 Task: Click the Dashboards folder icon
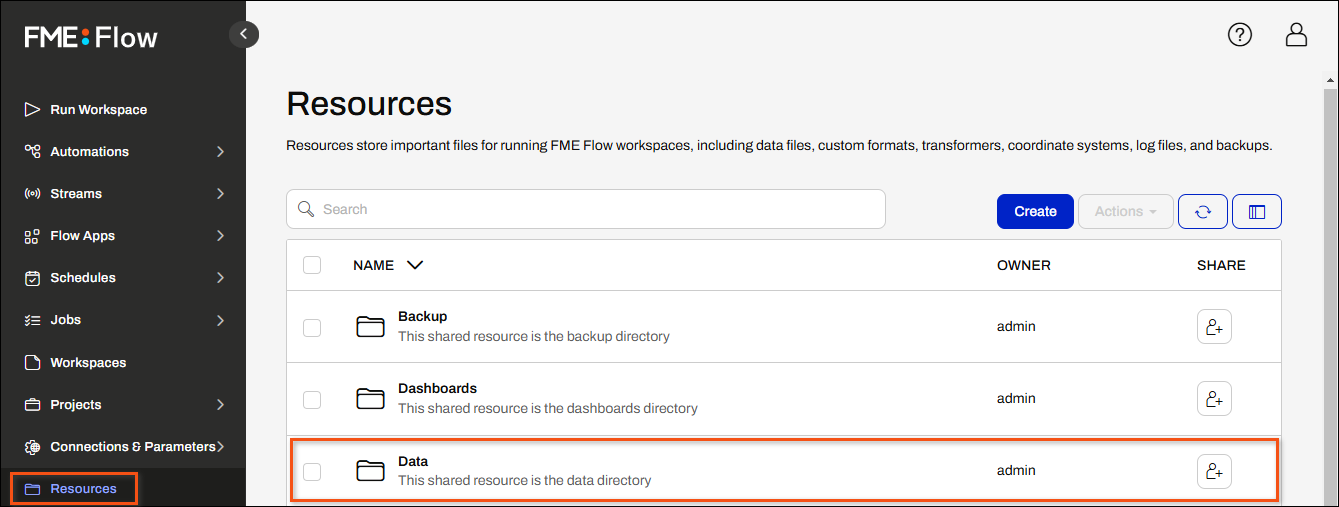tap(371, 399)
